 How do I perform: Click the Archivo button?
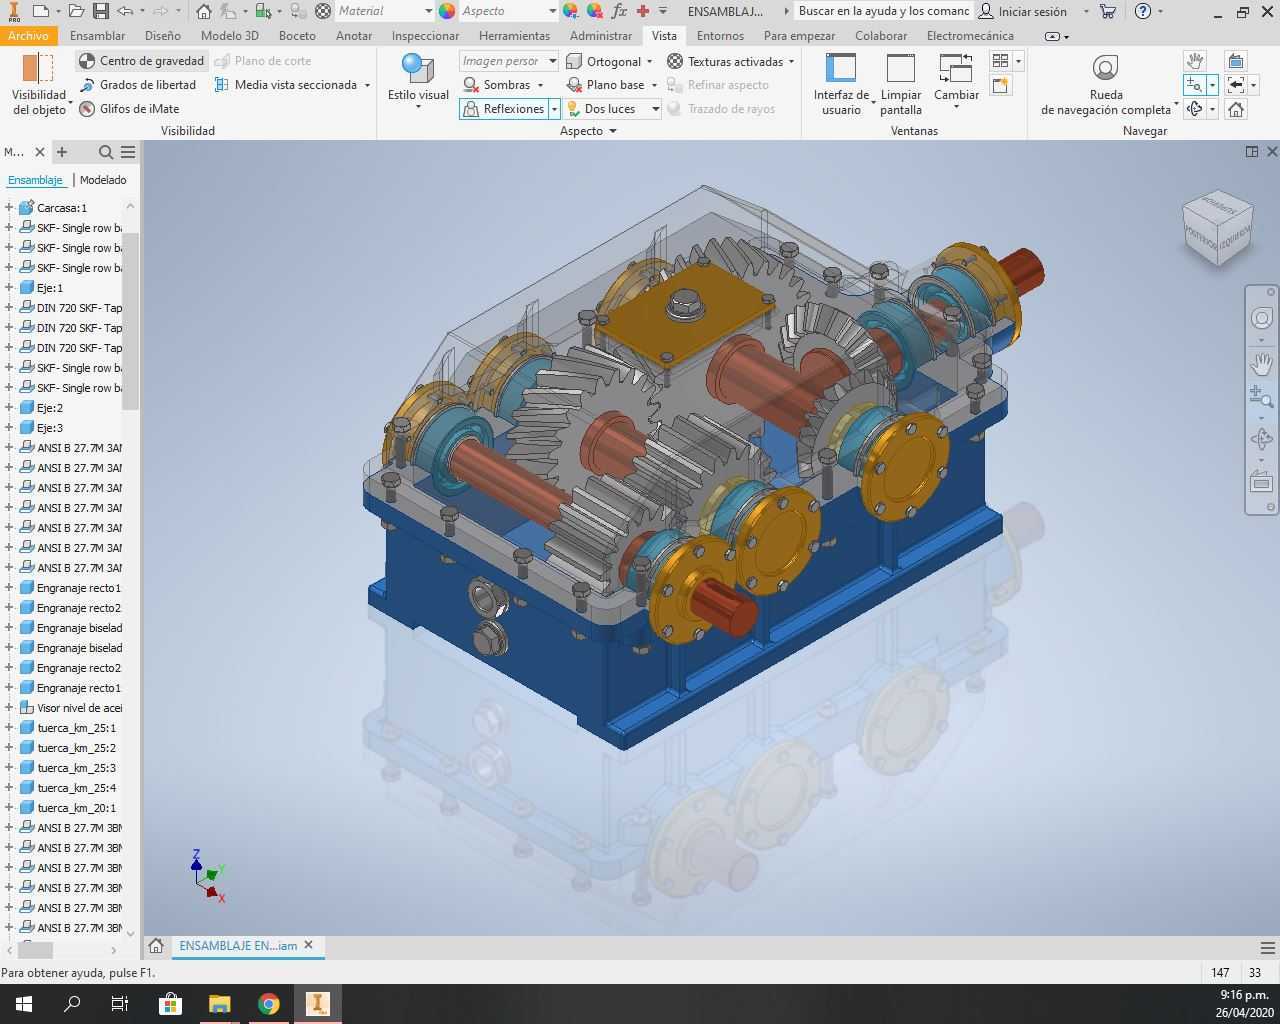click(28, 35)
